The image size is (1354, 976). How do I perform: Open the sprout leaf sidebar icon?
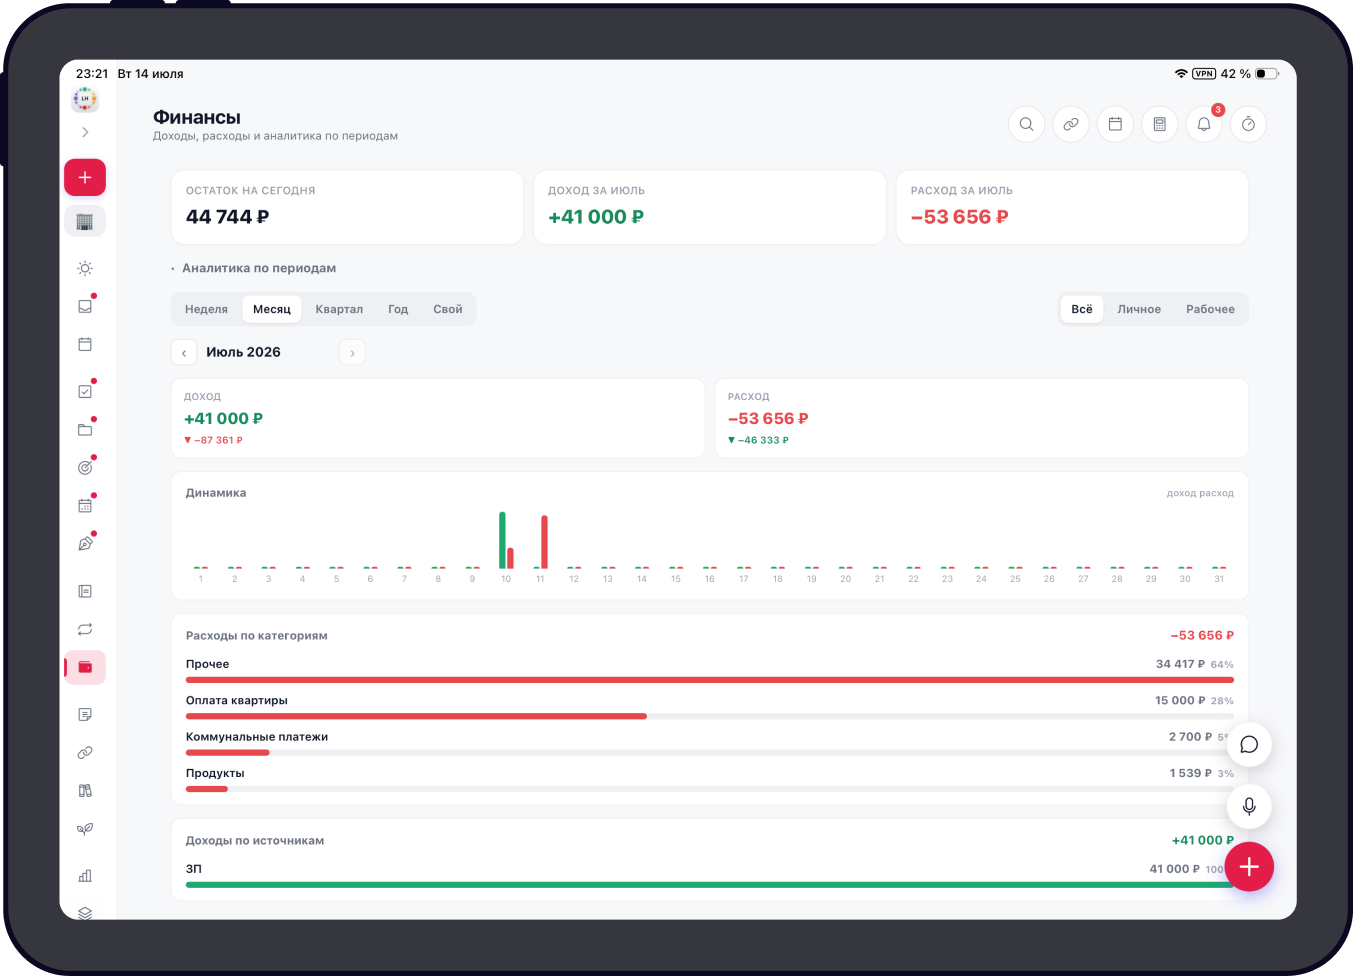(85, 828)
